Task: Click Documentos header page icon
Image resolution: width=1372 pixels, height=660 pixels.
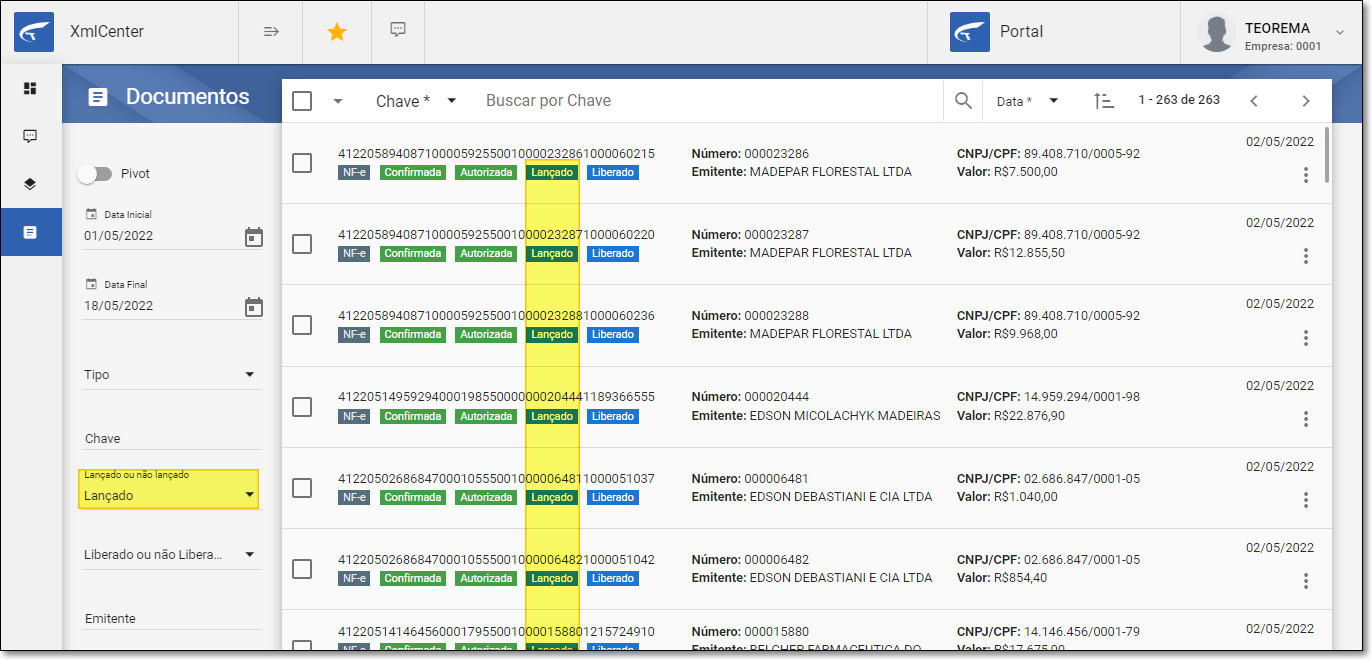Action: [x=98, y=97]
